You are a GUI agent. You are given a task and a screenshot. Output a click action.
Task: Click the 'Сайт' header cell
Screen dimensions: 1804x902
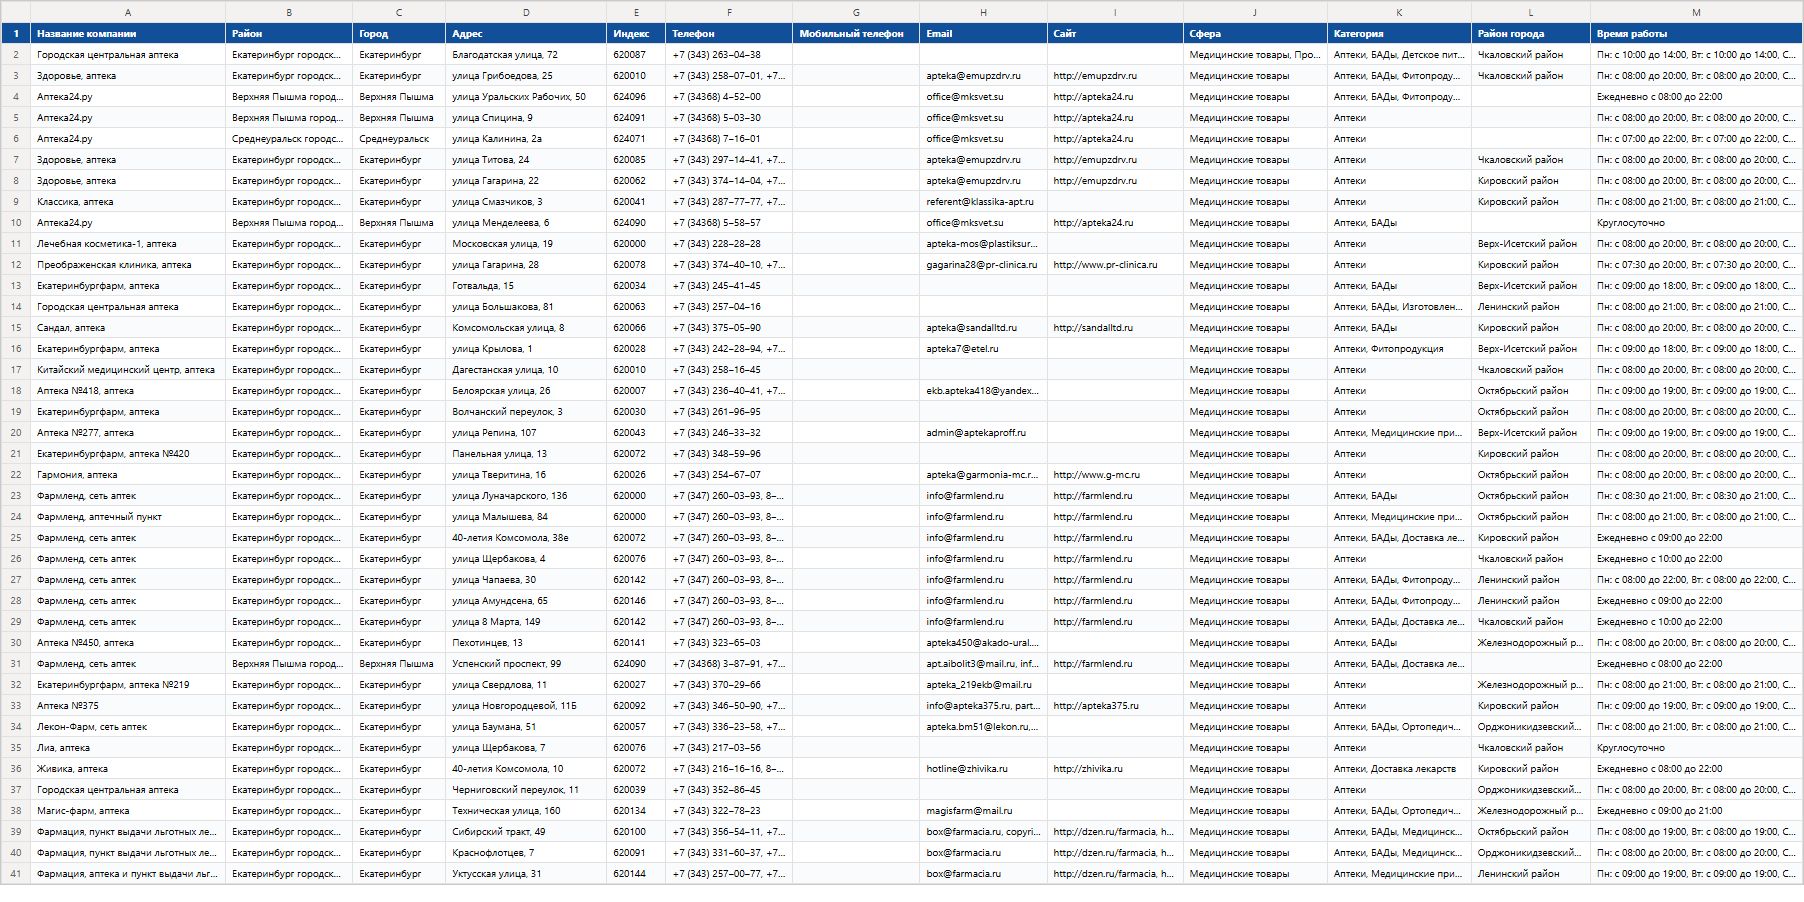[1115, 33]
